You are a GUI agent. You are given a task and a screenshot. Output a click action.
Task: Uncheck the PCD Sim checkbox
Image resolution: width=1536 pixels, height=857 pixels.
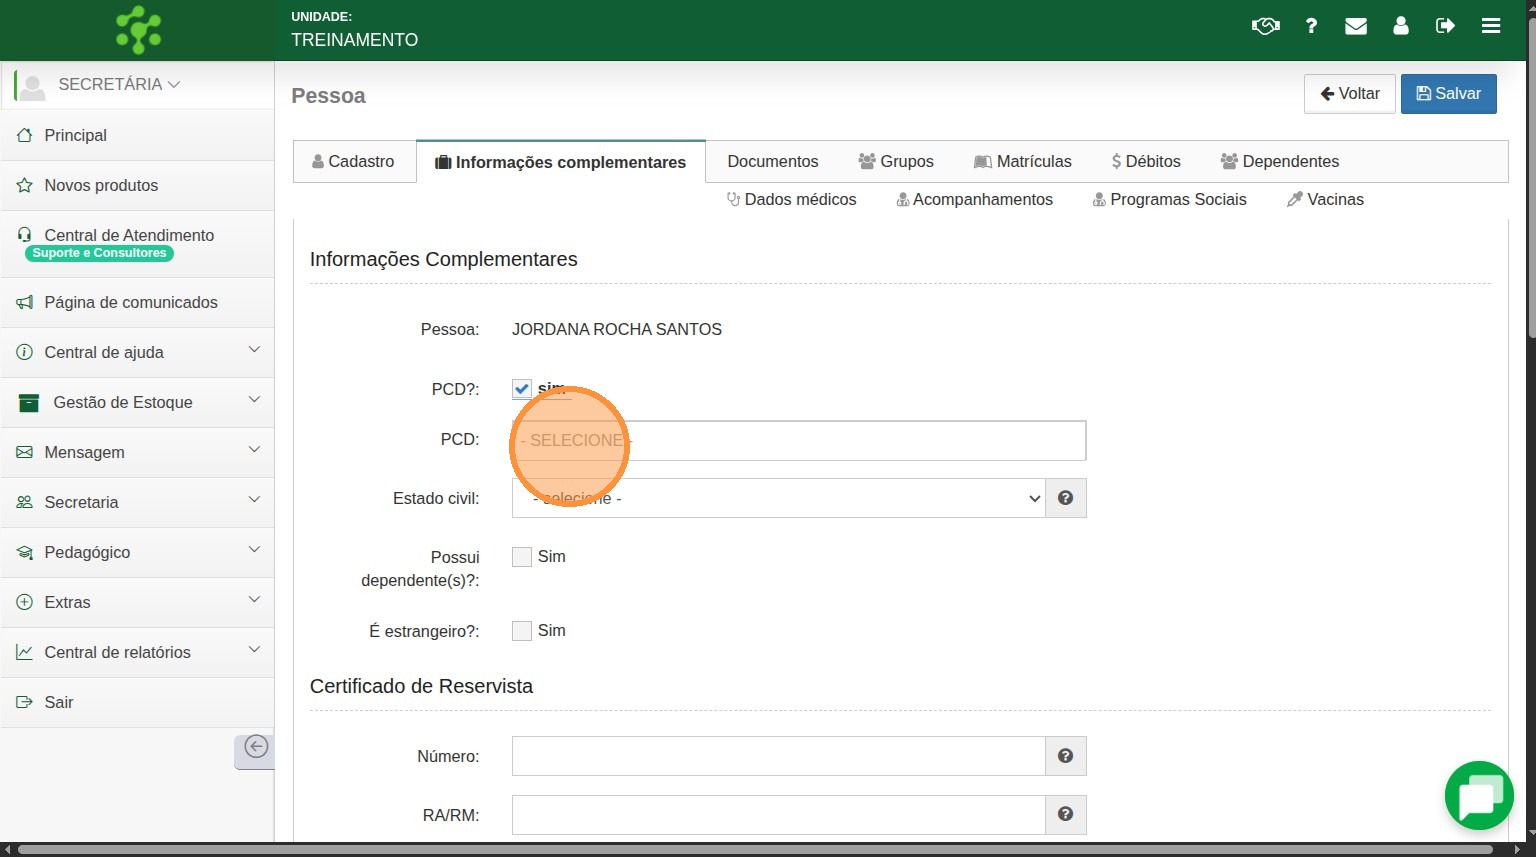522,389
